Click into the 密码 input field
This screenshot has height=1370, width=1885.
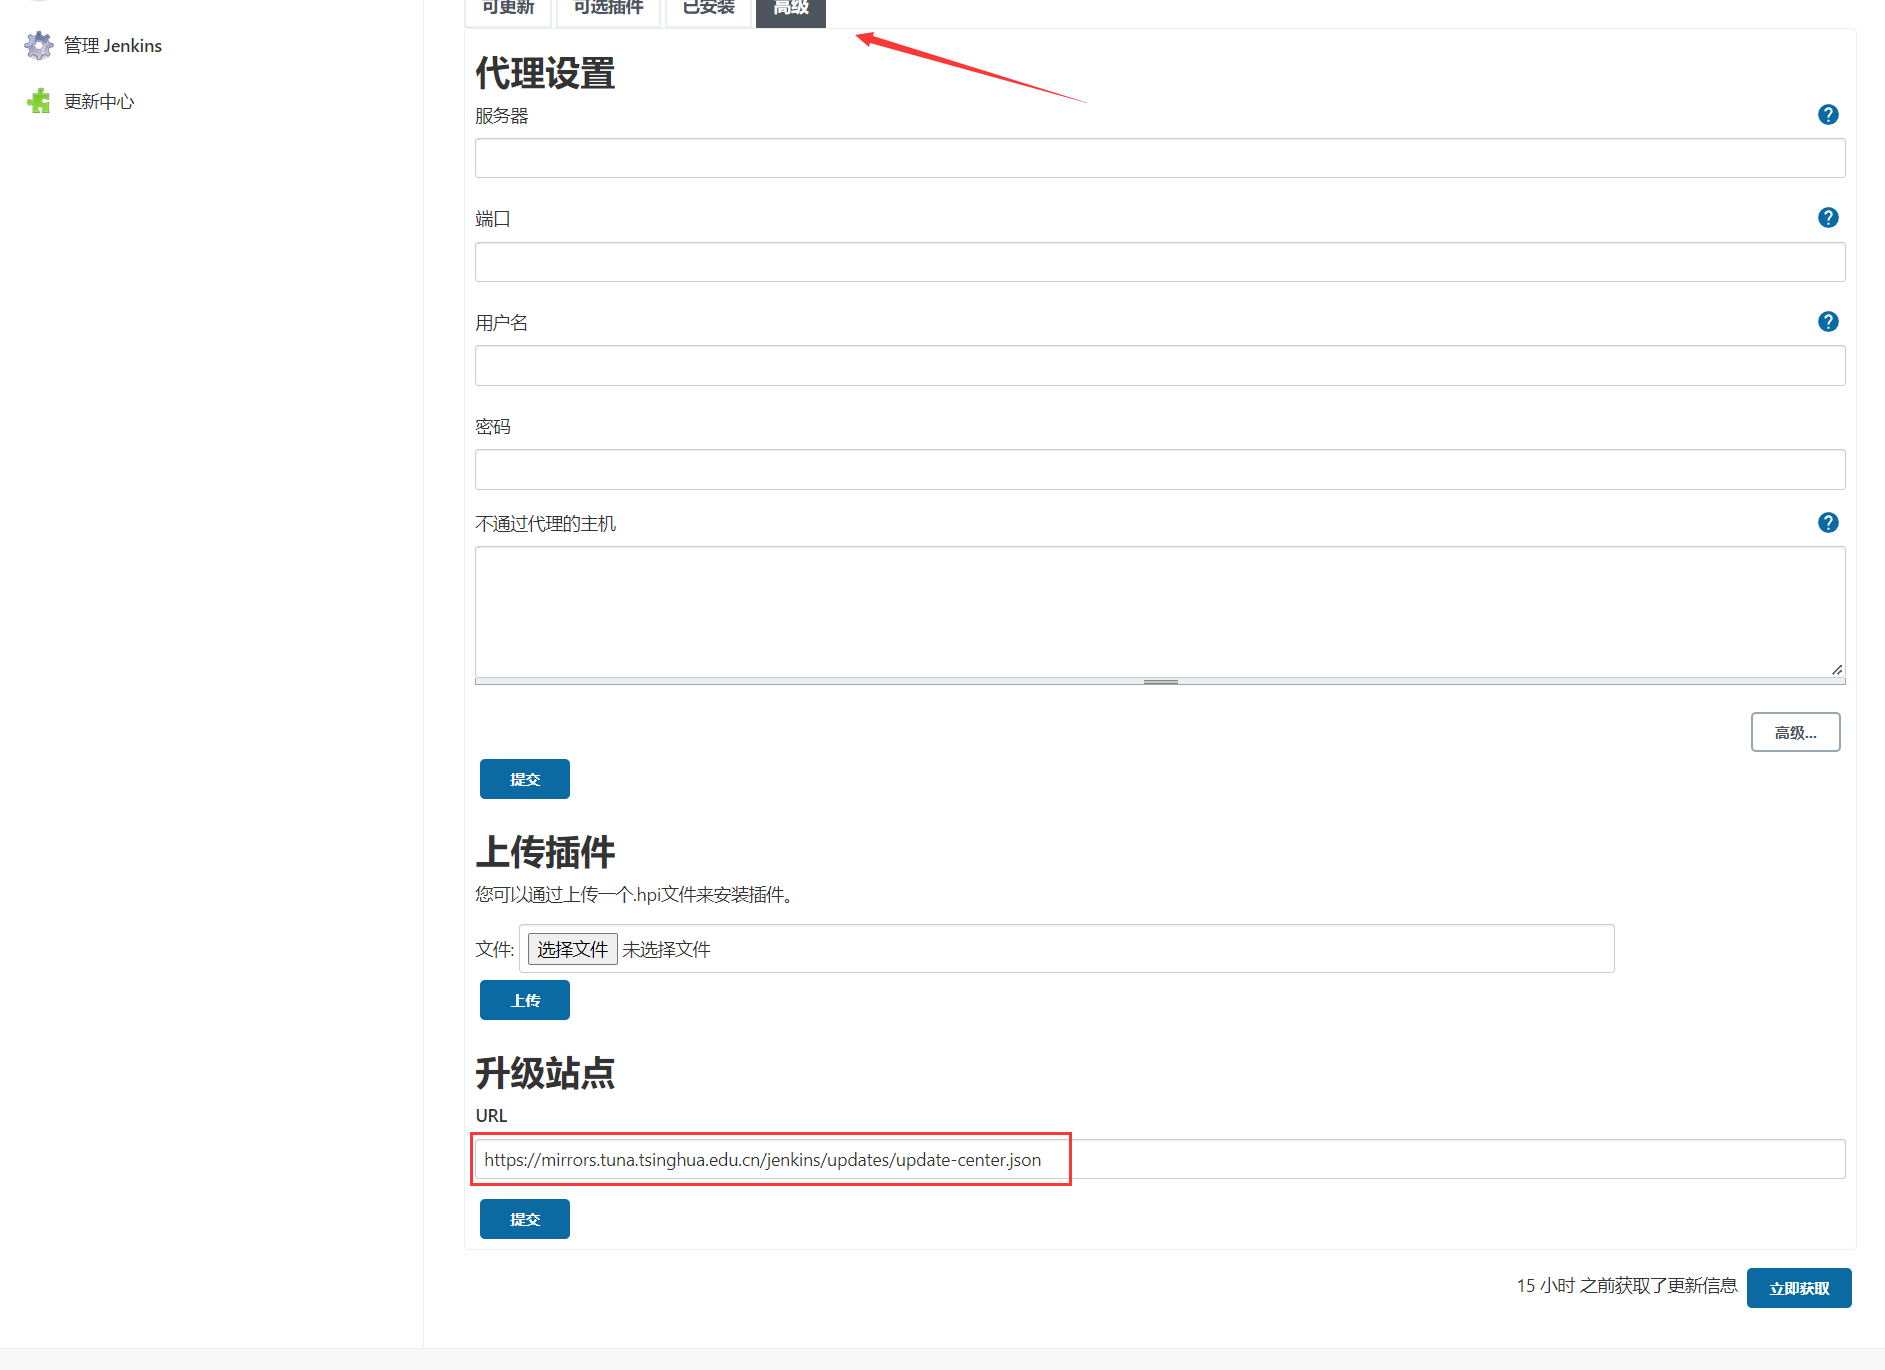[1159, 470]
